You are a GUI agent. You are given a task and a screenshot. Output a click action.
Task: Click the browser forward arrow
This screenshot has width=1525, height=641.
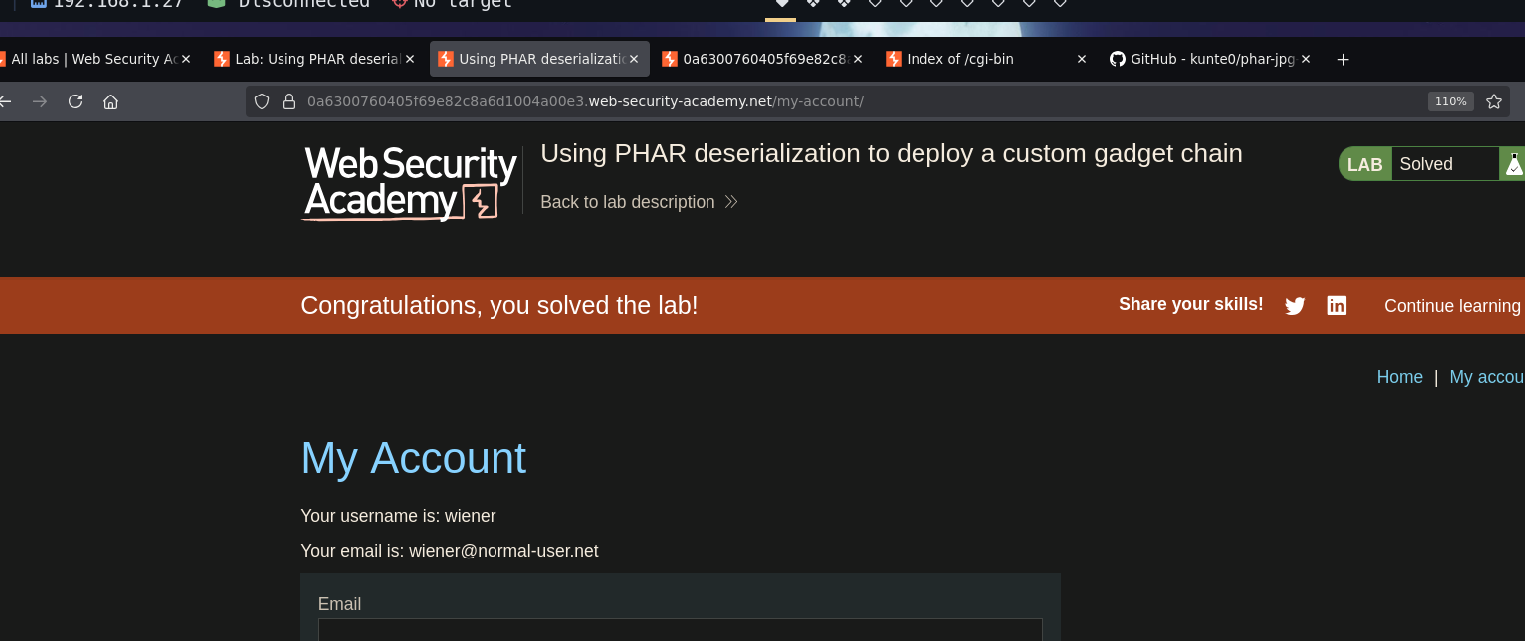(40, 101)
